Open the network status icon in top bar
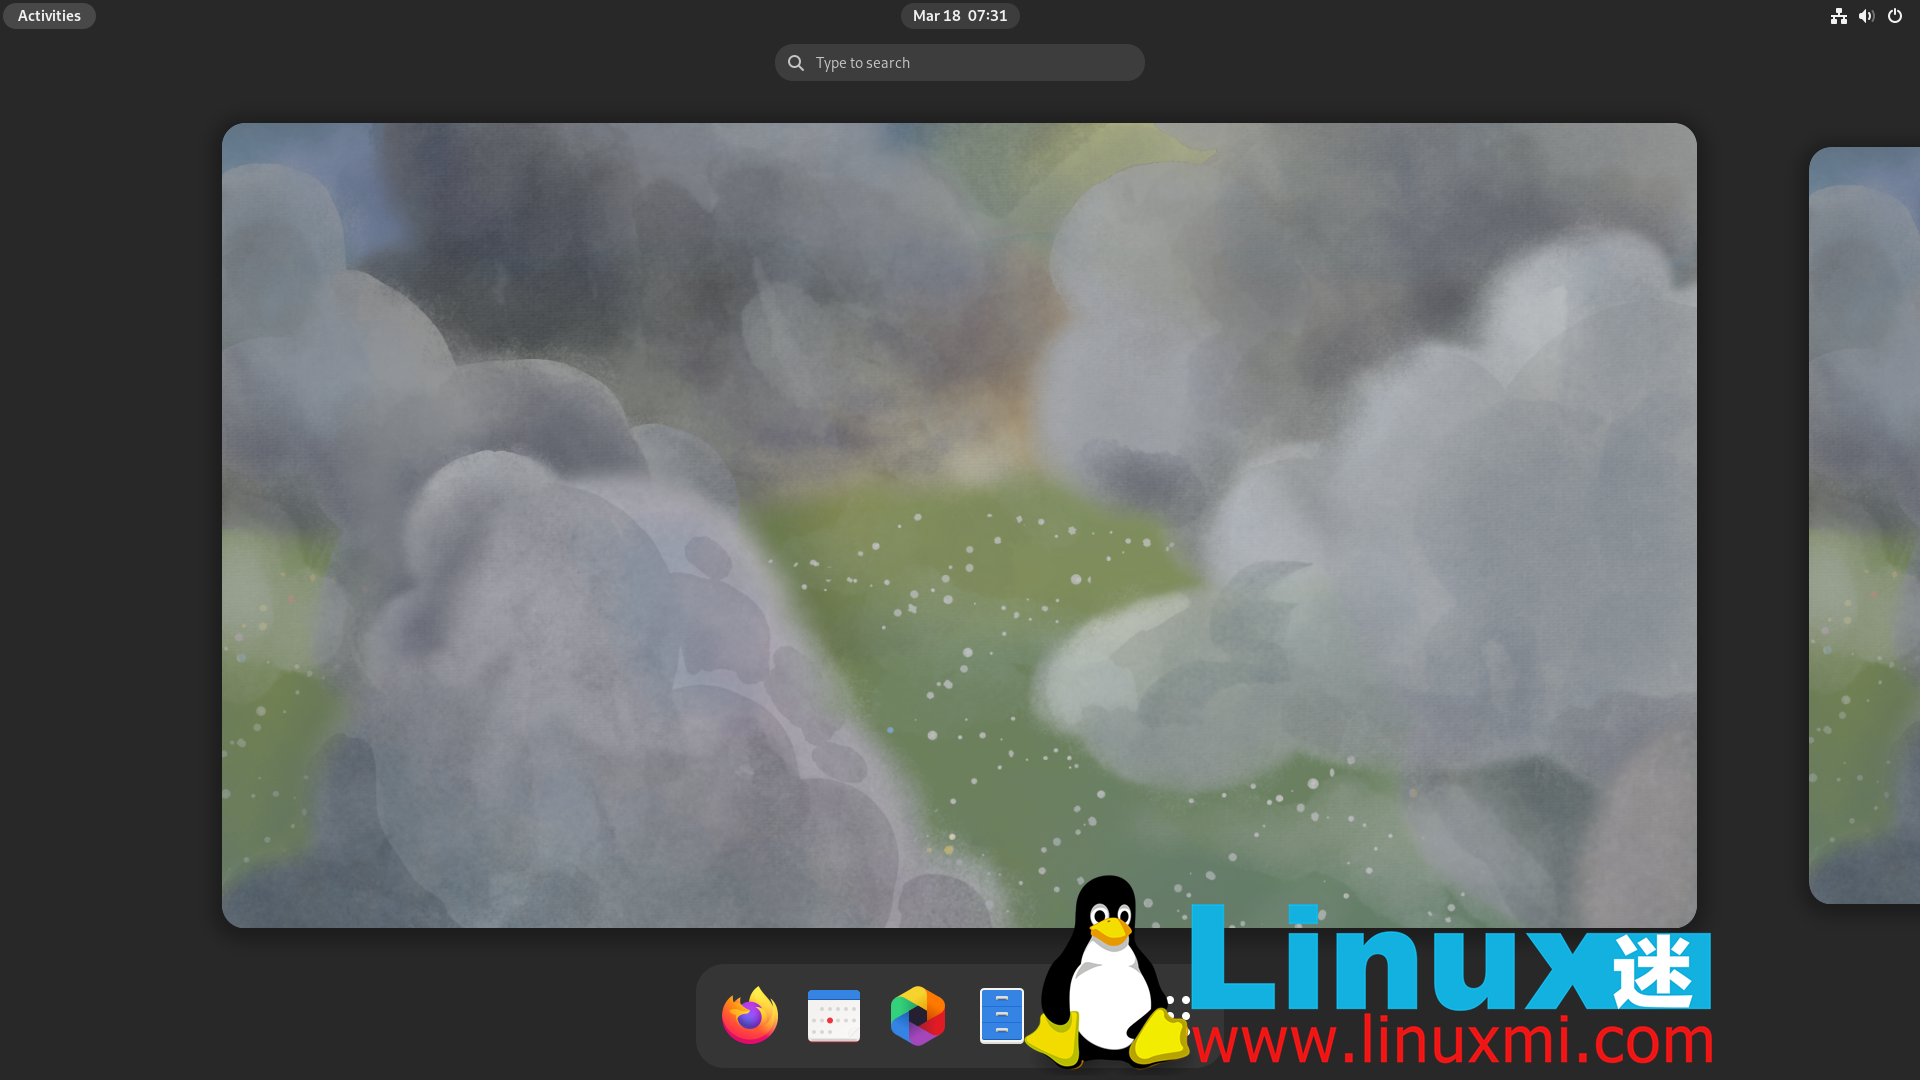 tap(1838, 16)
